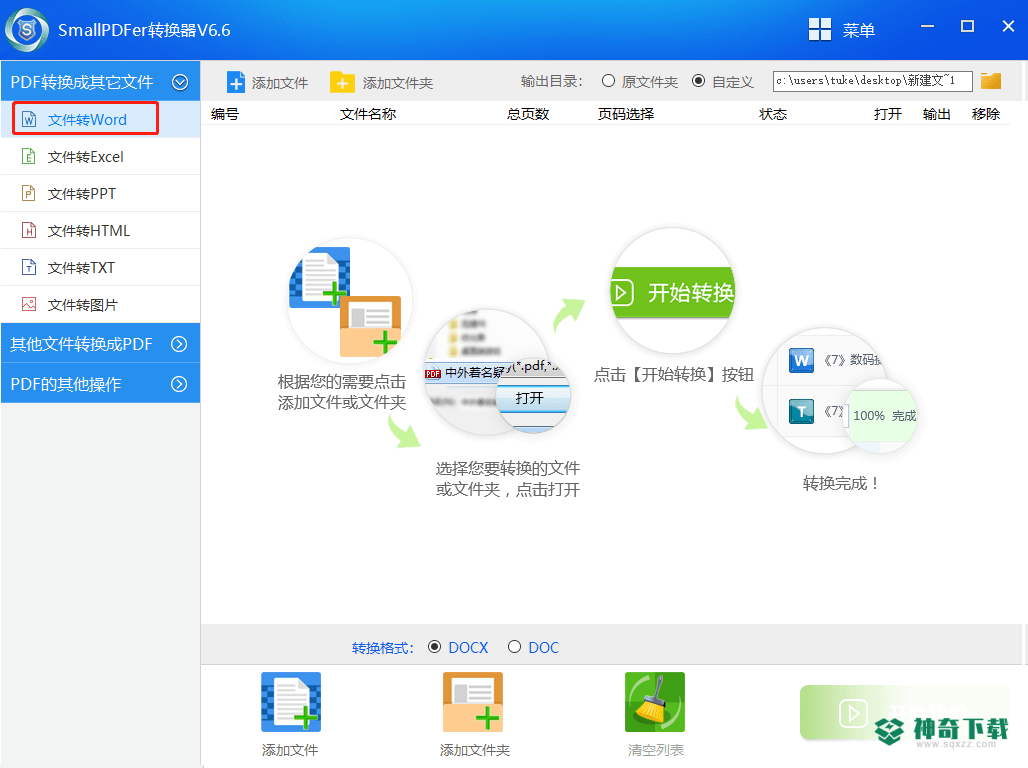
Task: Click the 其他文件转换成PDF section header text
Action: (x=81, y=344)
